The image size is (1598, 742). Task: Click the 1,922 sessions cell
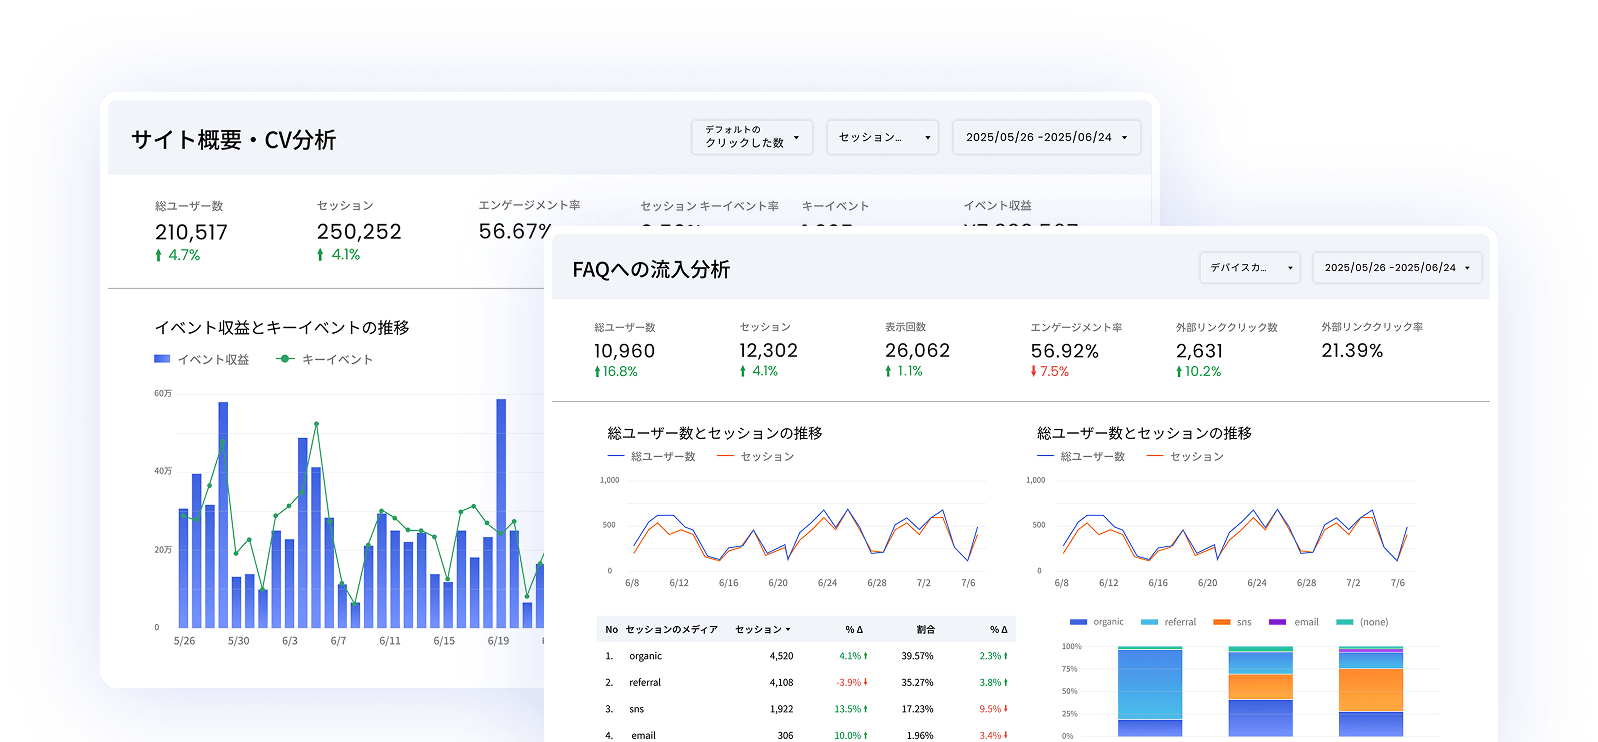point(781,709)
